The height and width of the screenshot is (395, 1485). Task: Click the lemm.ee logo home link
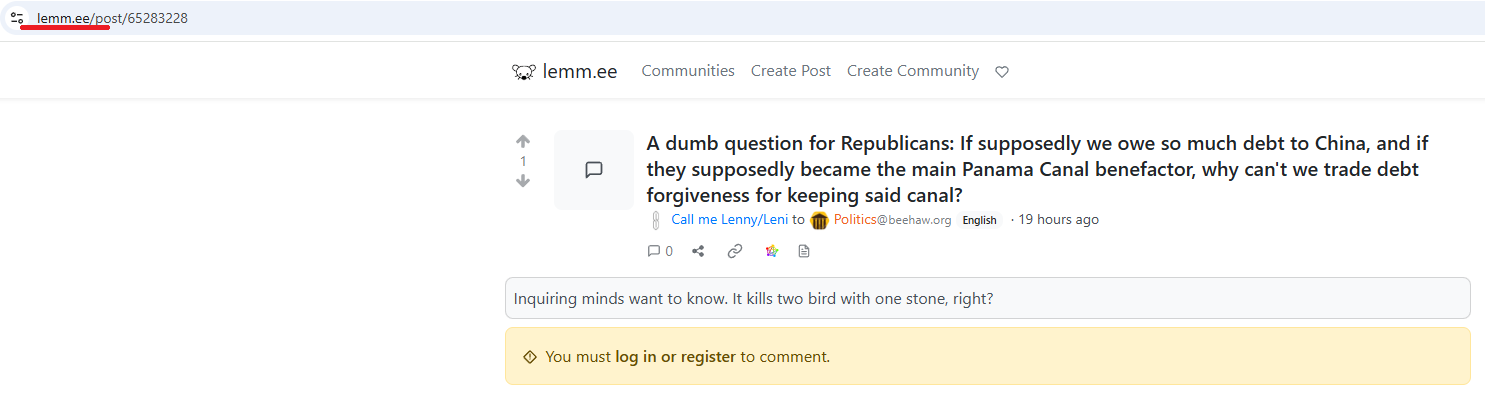coord(565,71)
